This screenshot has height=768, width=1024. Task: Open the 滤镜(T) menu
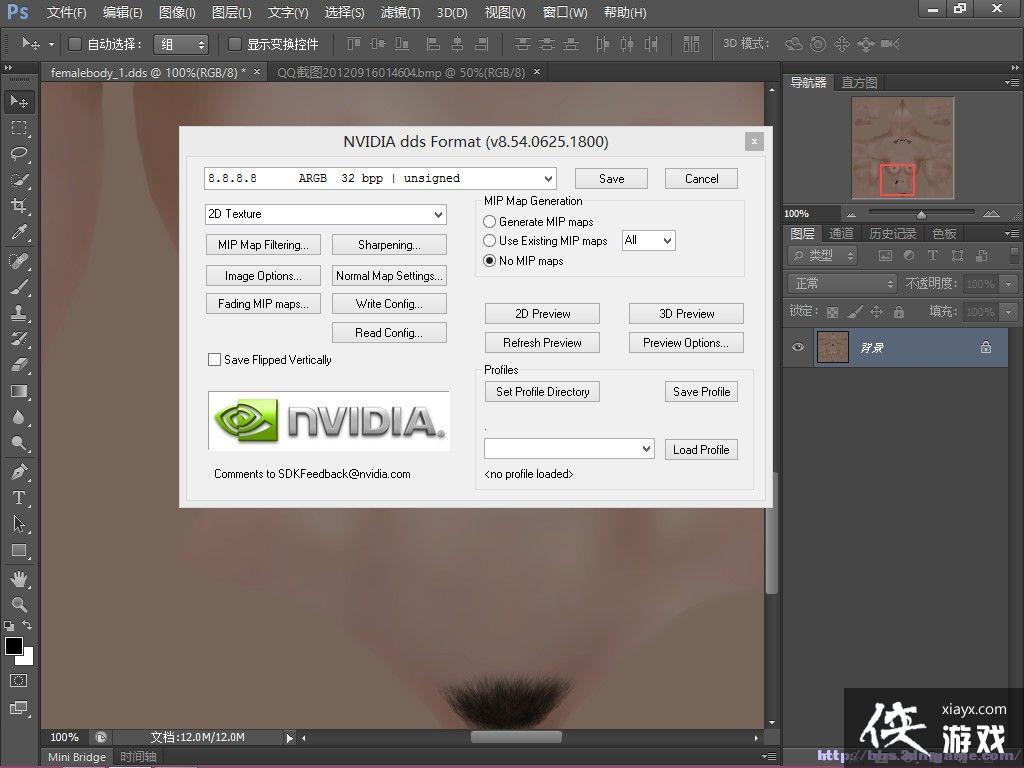(400, 13)
